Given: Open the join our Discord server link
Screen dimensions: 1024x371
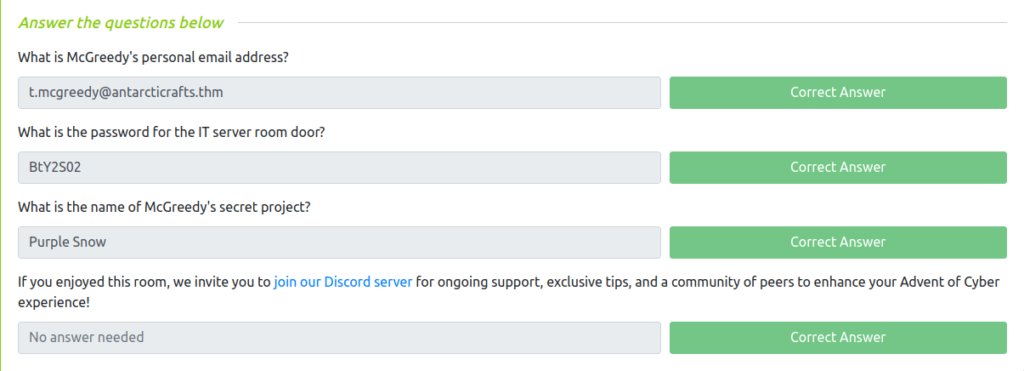Looking at the screenshot, I should 343,282.
